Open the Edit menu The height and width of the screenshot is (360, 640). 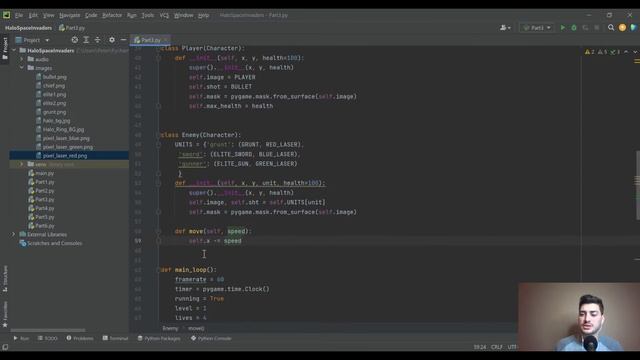point(33,15)
